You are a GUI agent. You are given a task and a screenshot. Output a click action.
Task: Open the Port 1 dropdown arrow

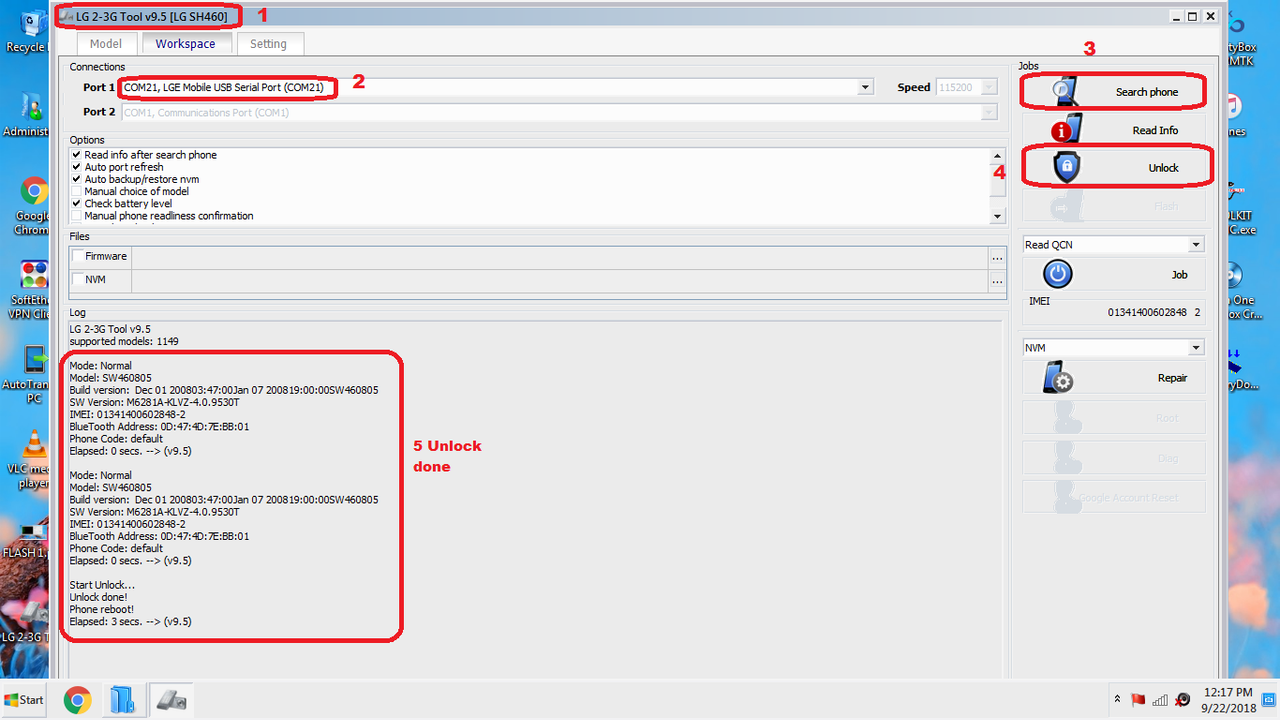866,88
